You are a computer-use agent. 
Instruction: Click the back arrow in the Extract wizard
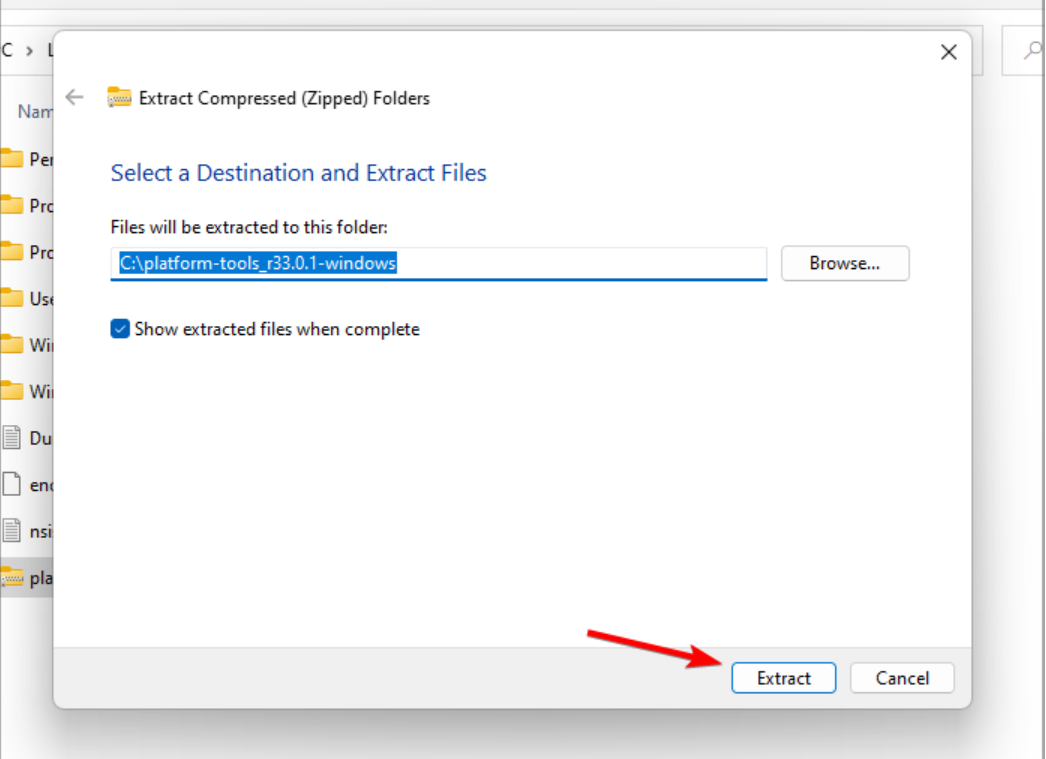pos(74,98)
